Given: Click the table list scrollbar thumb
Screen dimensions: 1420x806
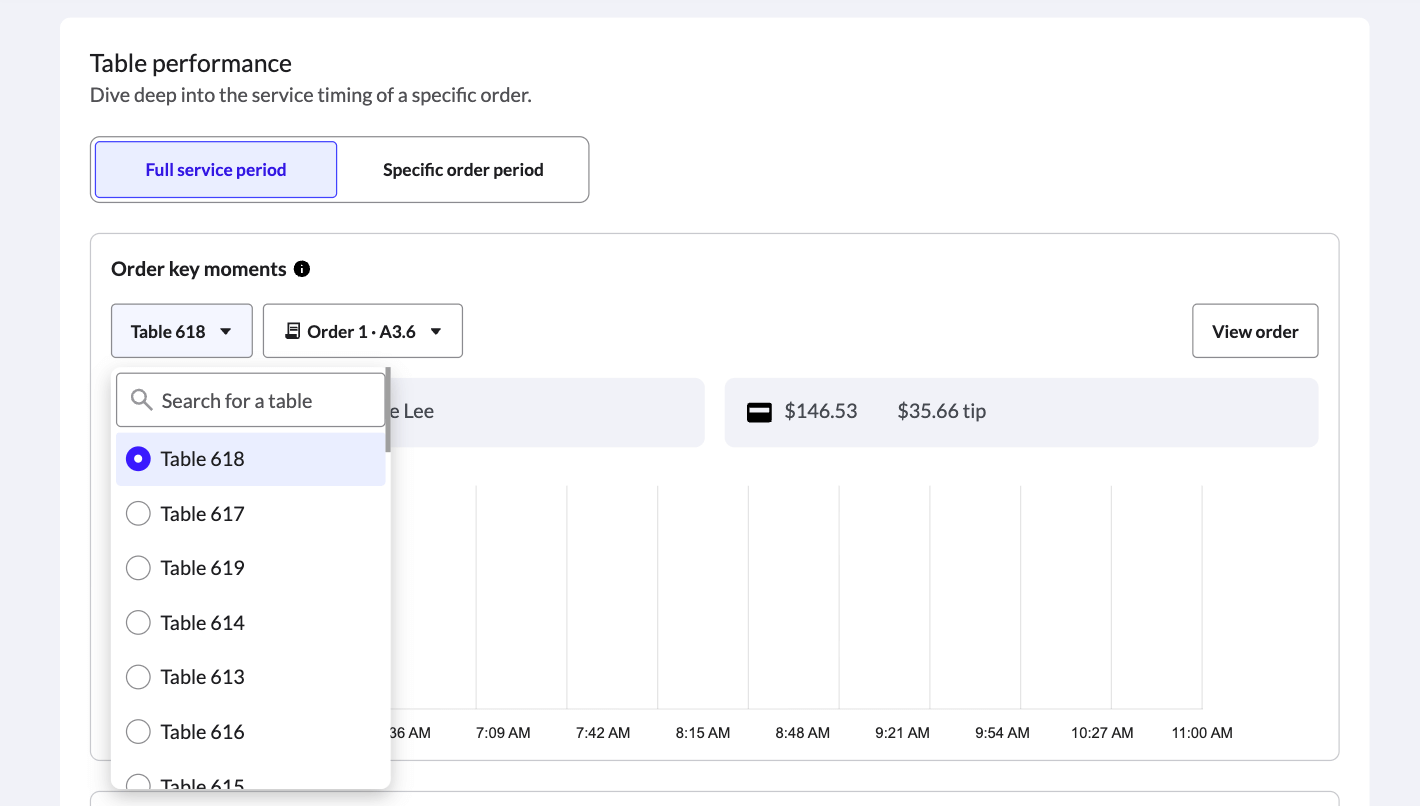Looking at the screenshot, I should 388,409.
